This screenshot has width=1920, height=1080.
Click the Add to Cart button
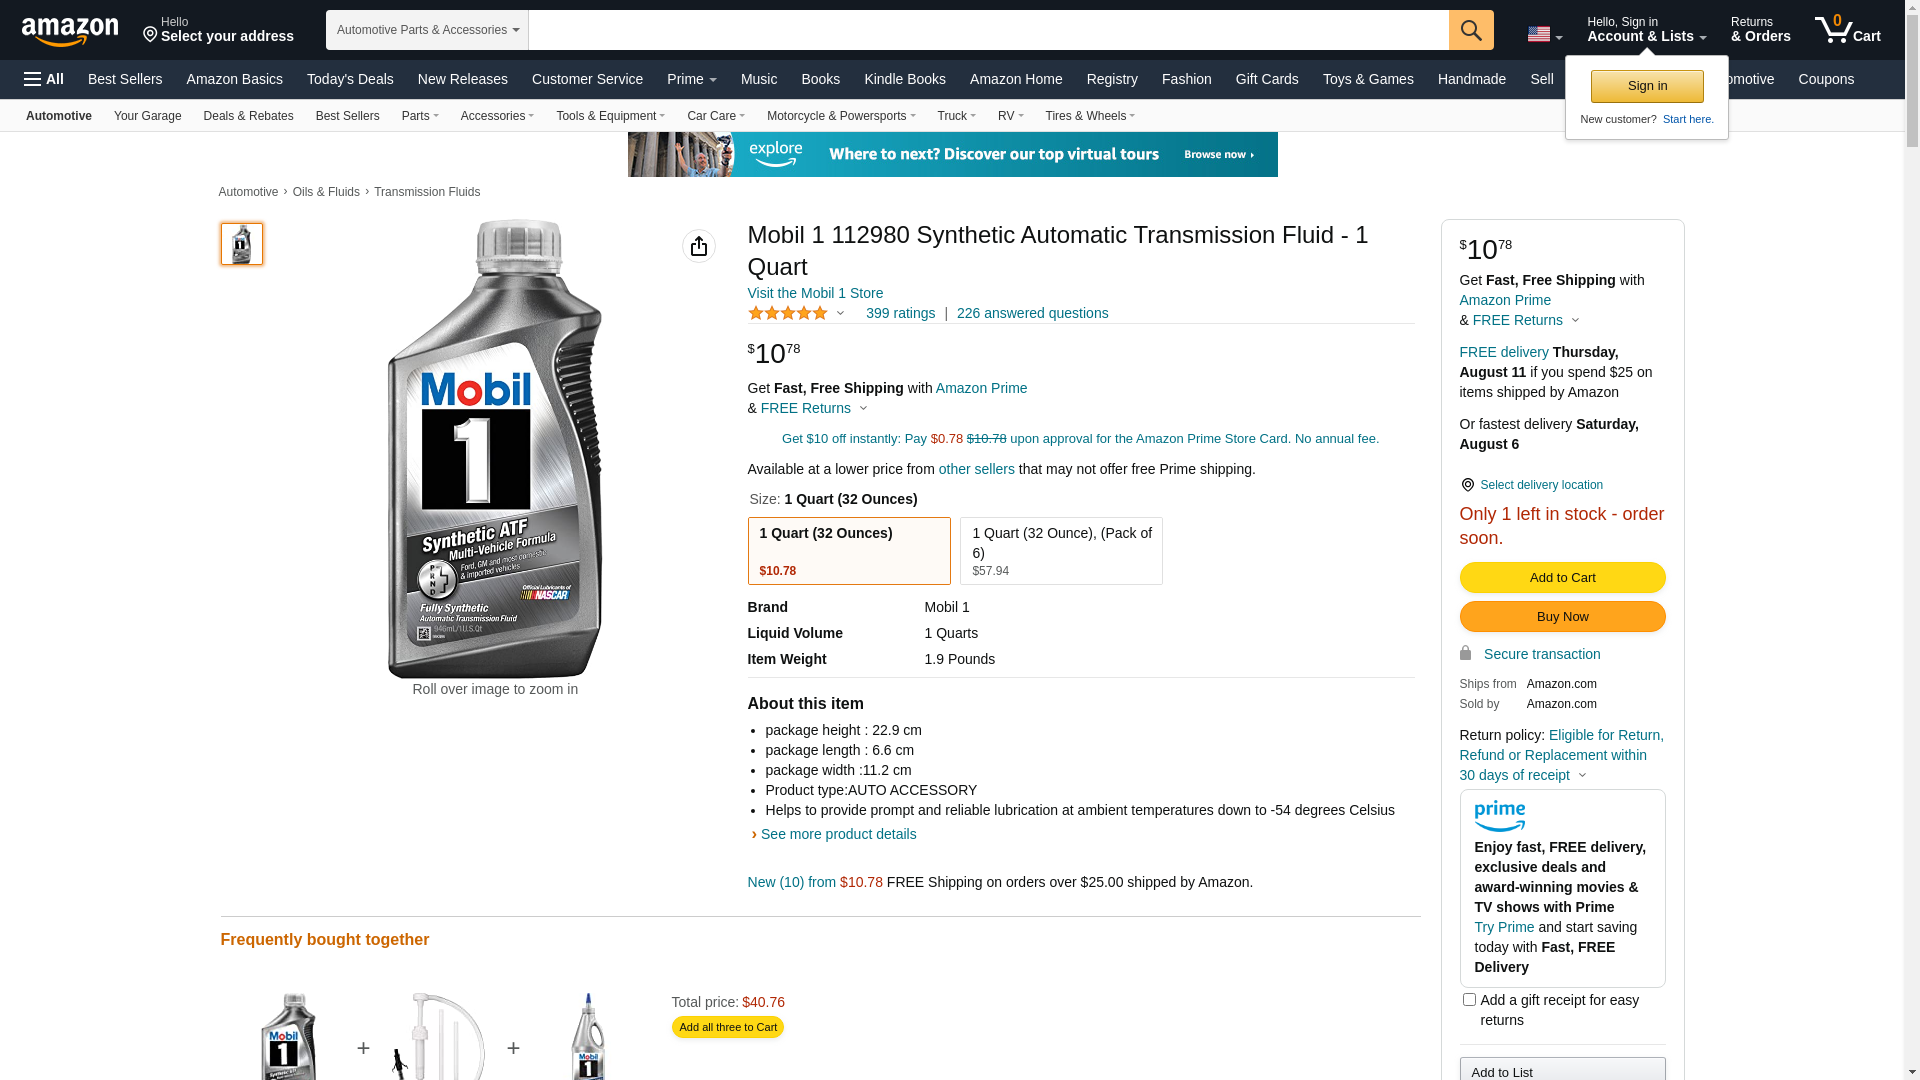(x=1562, y=578)
